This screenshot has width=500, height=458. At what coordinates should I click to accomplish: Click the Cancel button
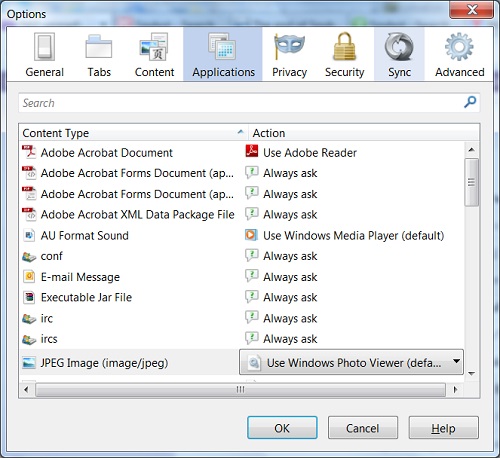click(363, 428)
